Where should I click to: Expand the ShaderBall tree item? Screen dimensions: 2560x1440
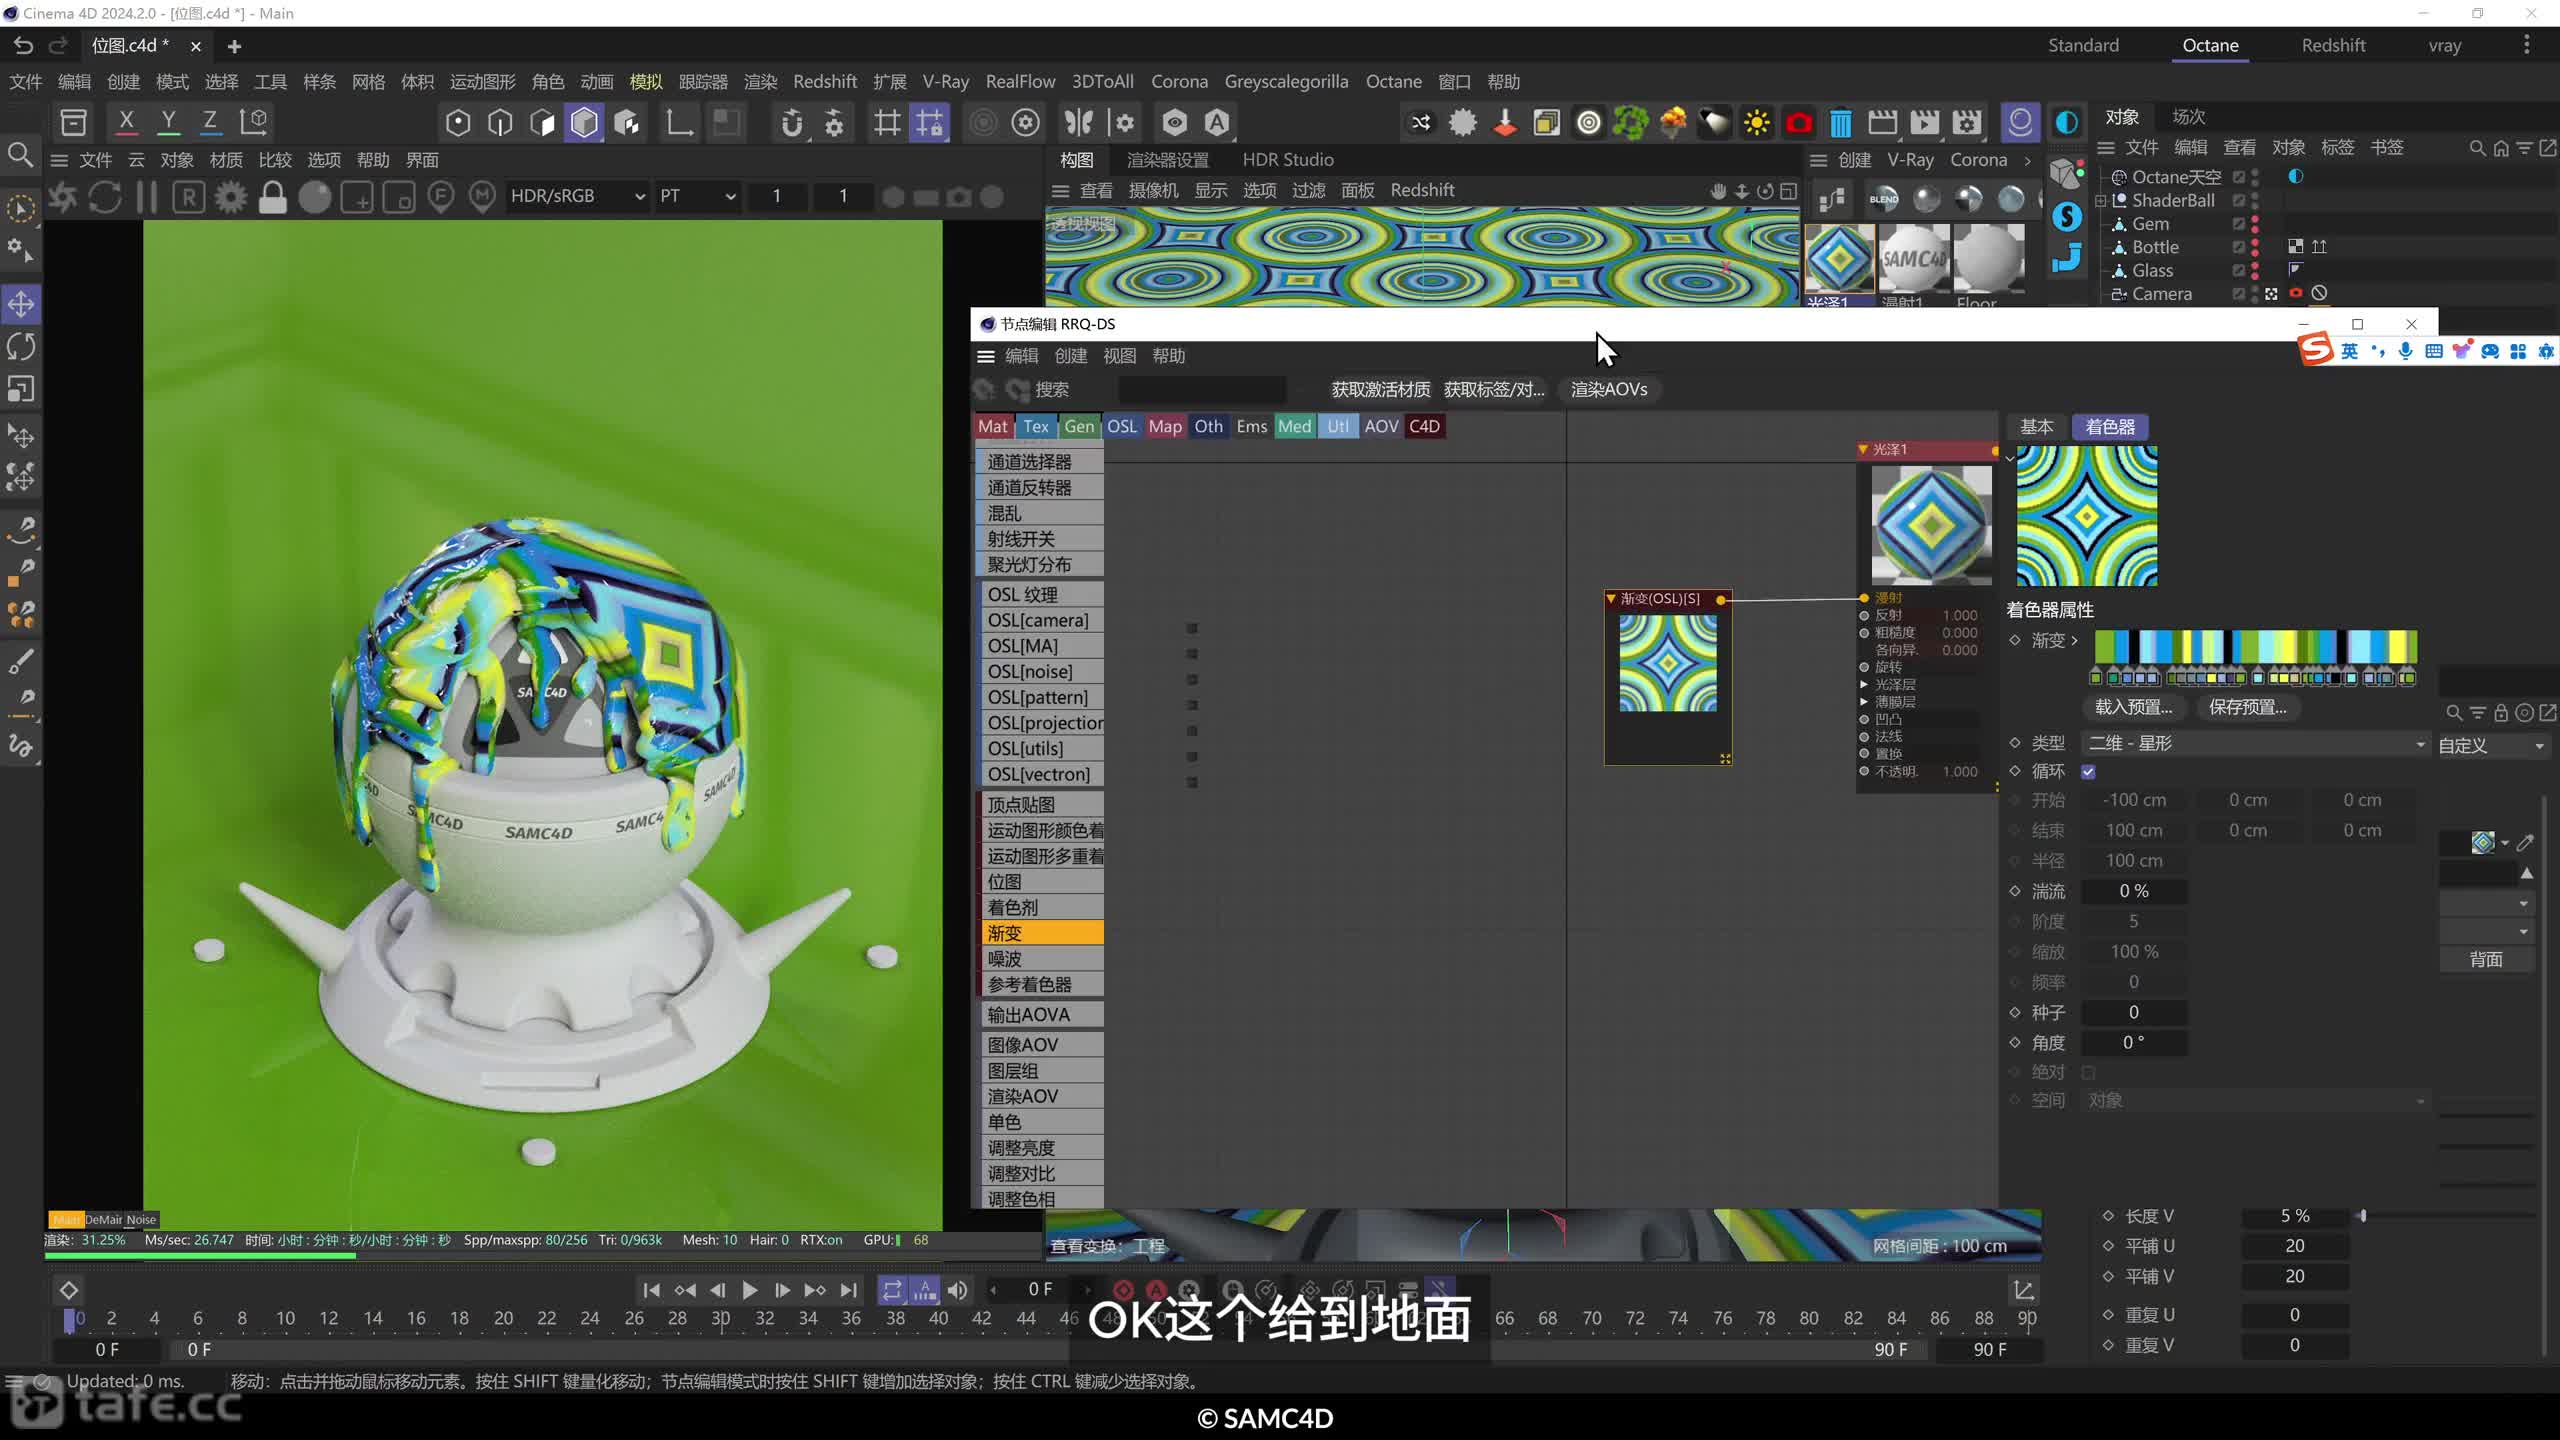tap(2101, 201)
